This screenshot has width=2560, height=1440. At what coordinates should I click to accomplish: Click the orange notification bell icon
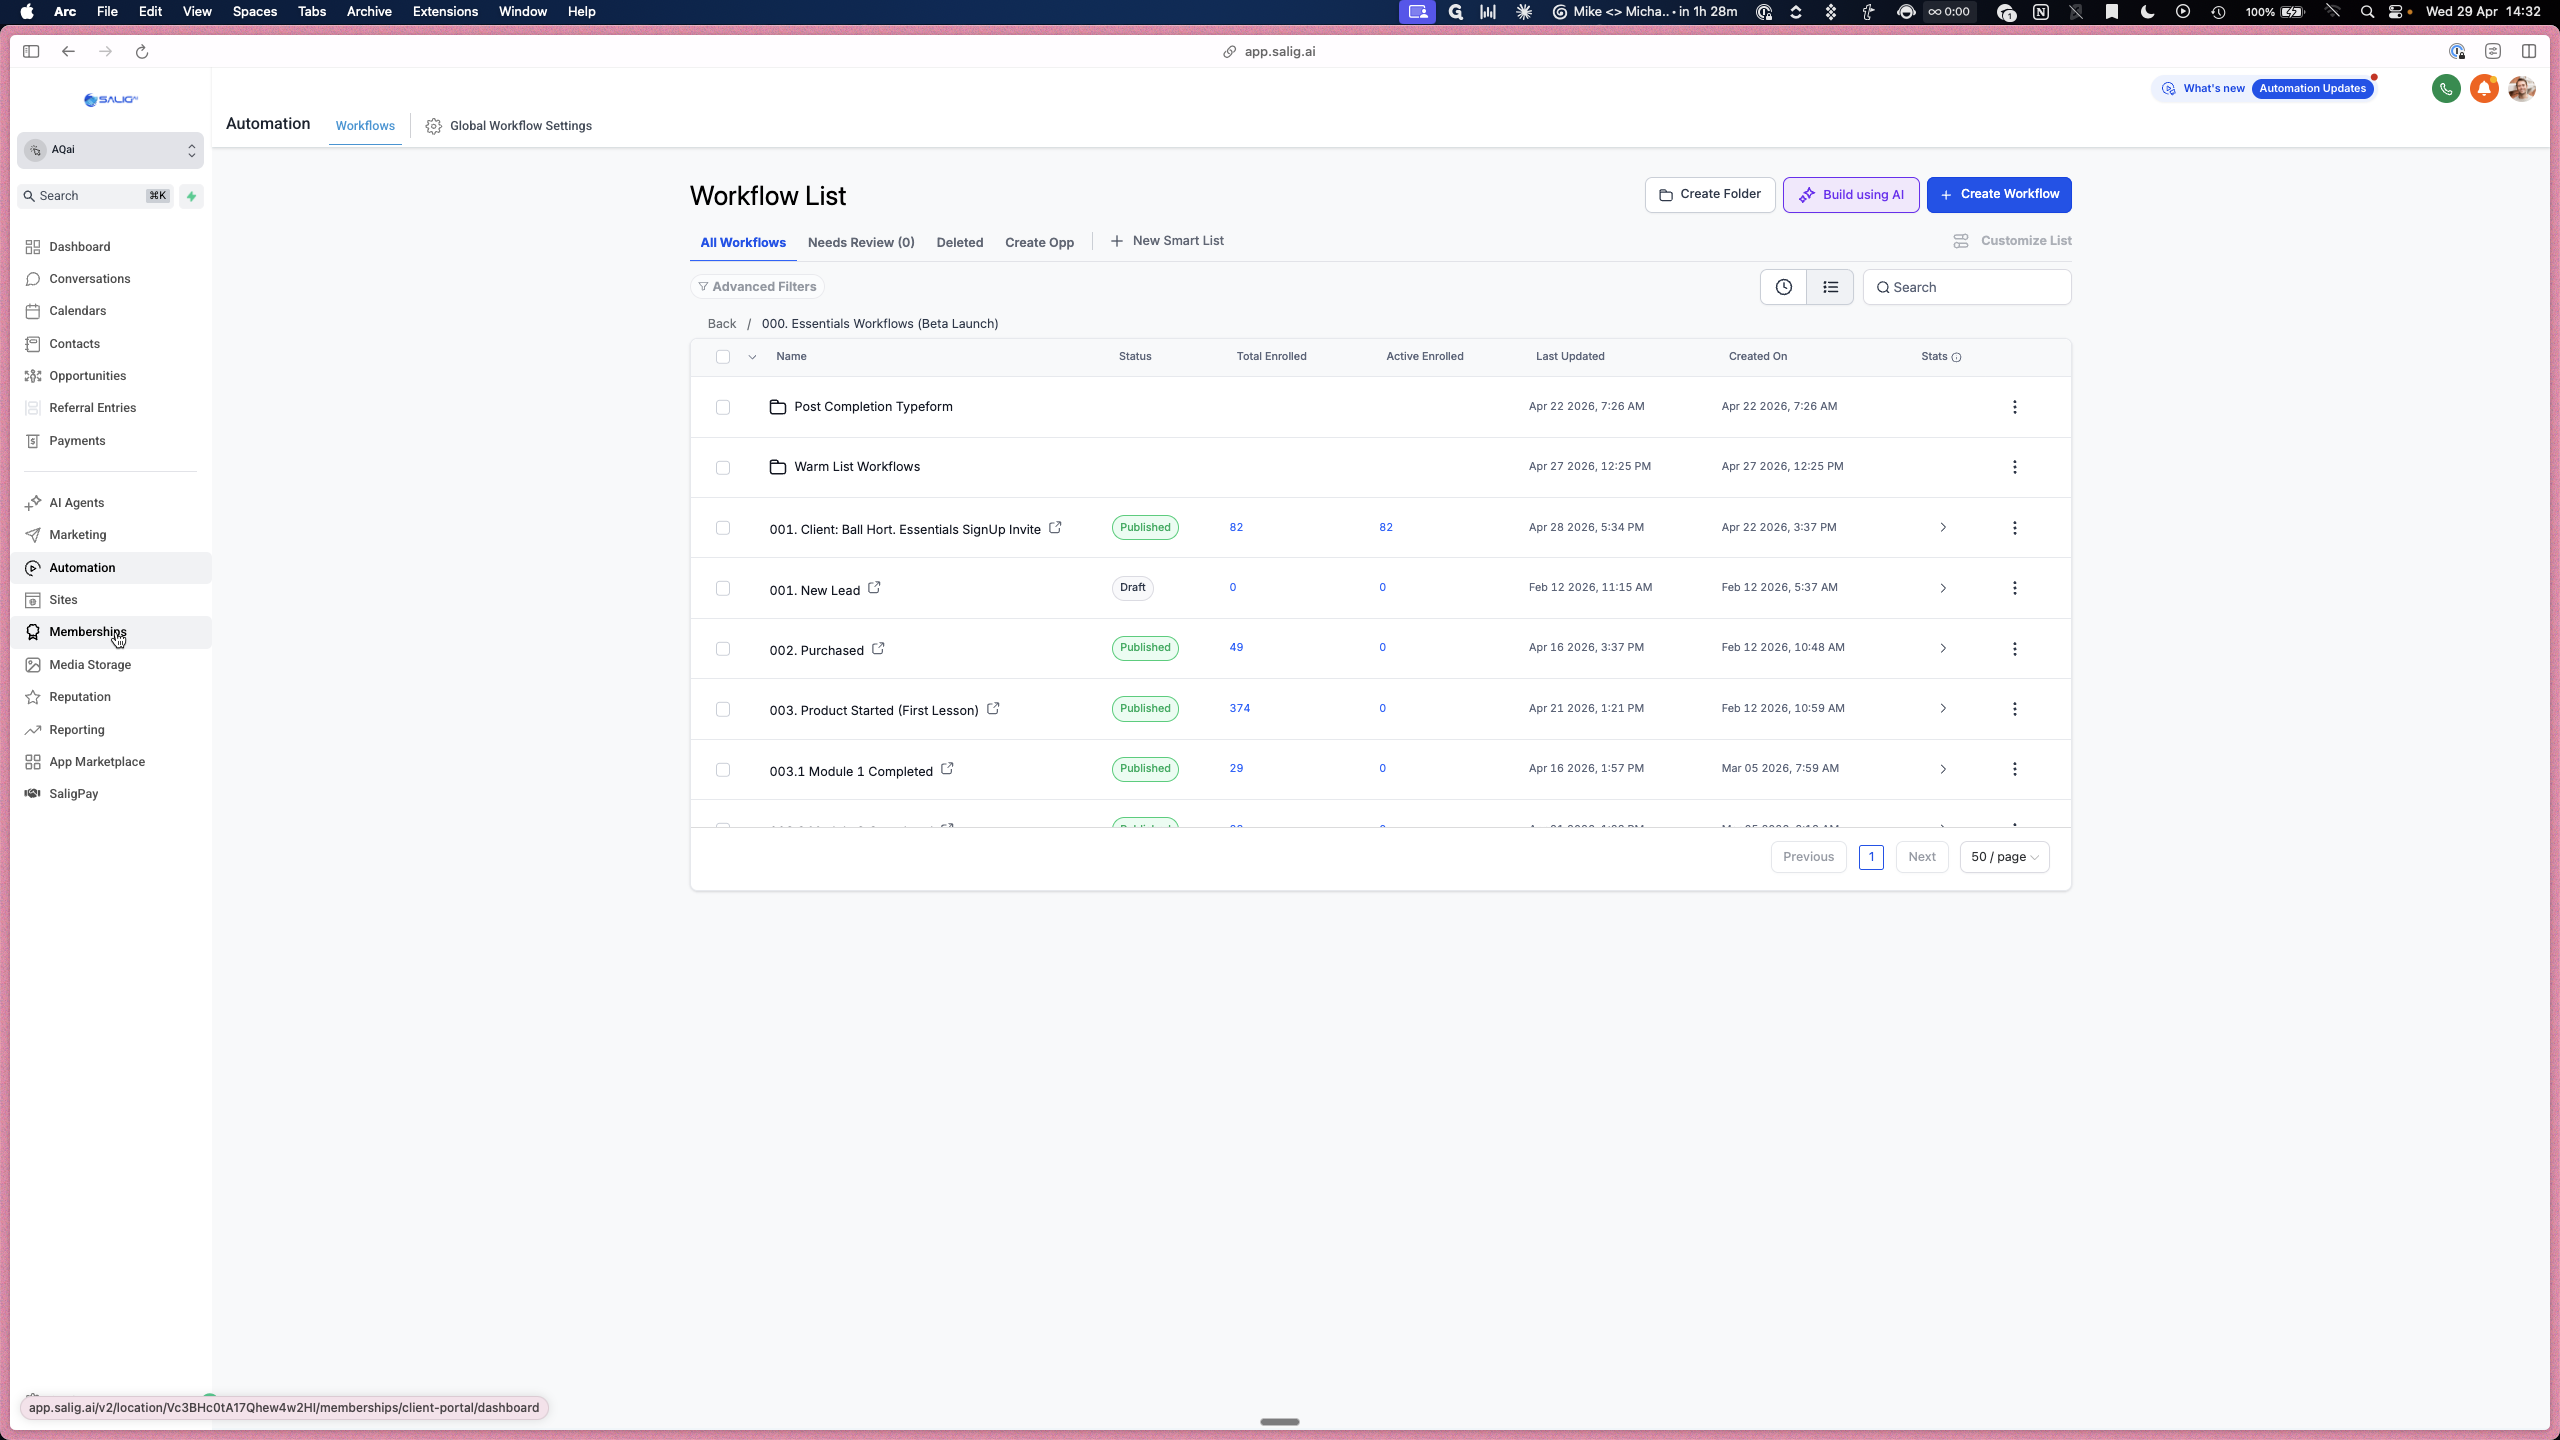[2484, 89]
